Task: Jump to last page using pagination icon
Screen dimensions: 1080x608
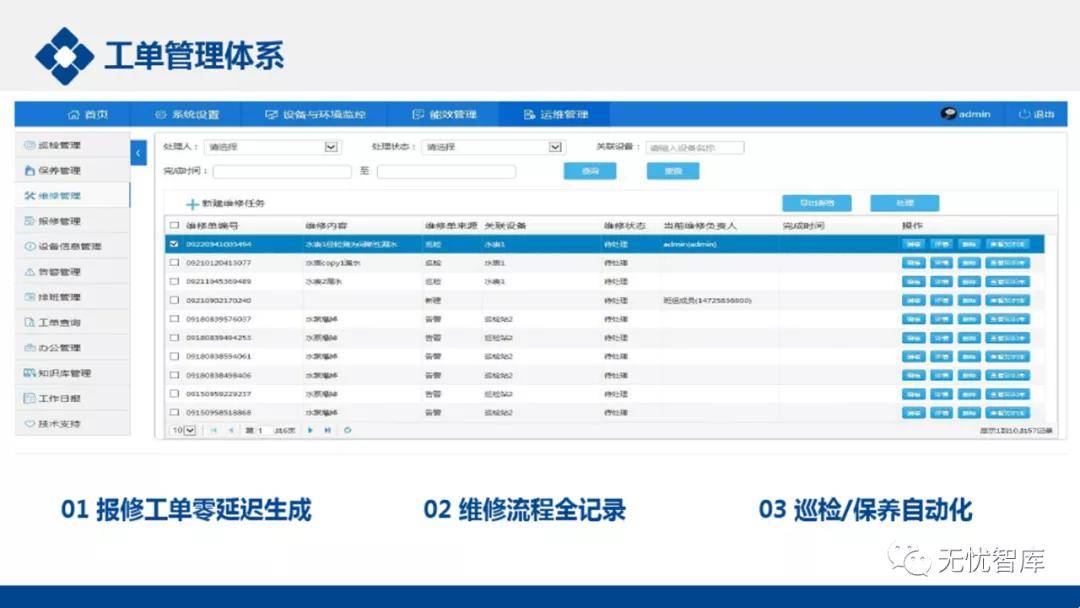Action: click(328, 430)
